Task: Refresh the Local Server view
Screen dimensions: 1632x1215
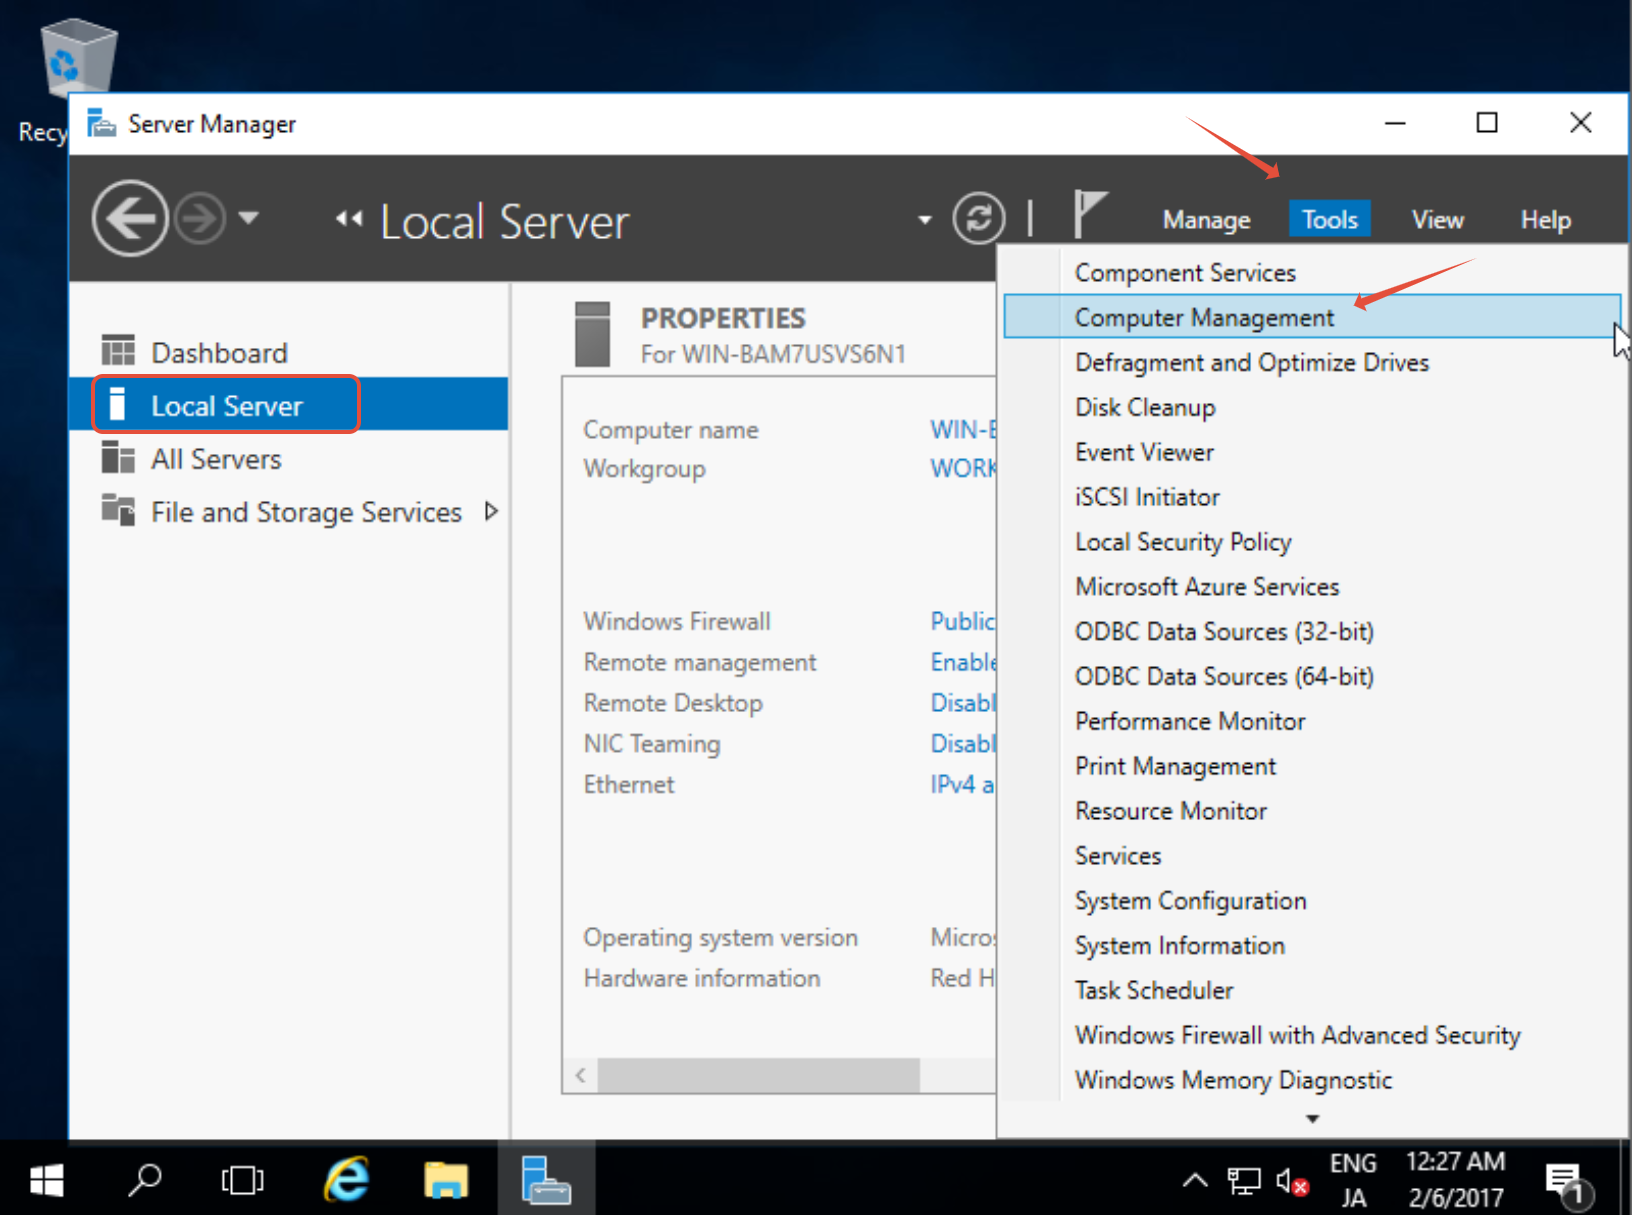Action: click(979, 218)
